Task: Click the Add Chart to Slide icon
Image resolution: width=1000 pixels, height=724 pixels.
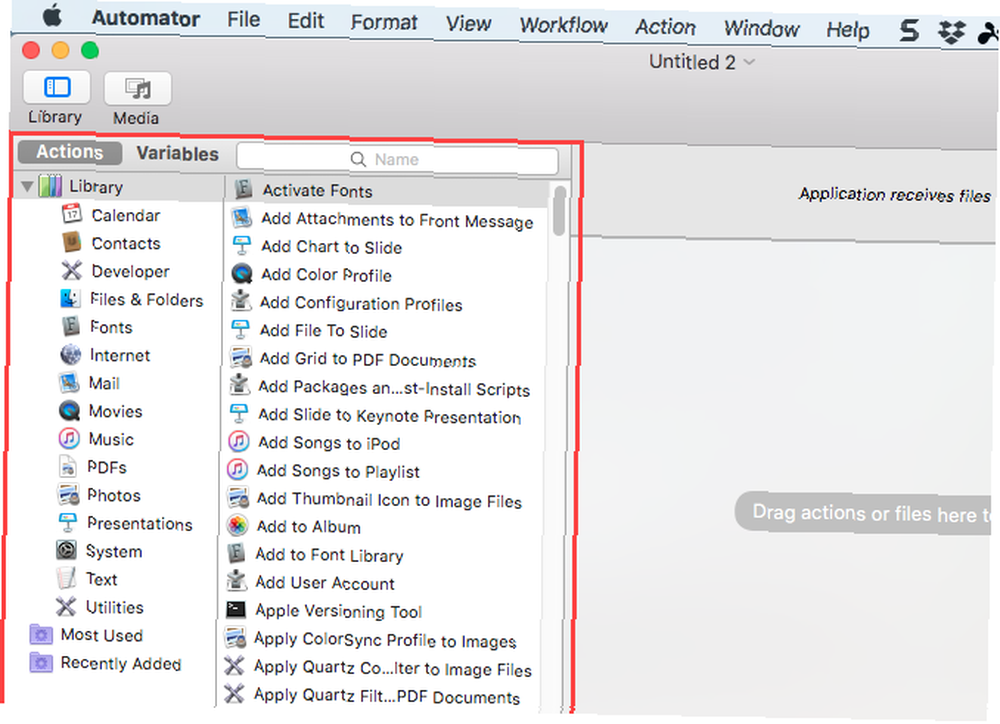Action: click(242, 246)
